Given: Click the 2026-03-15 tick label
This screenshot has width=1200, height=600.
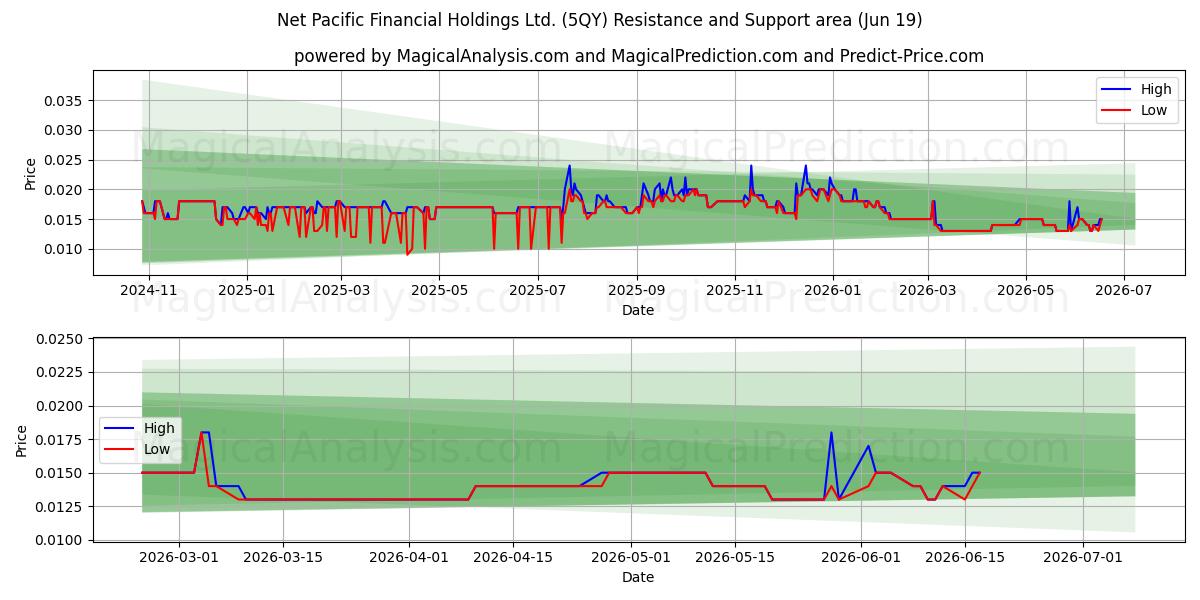Looking at the screenshot, I should coord(283,557).
